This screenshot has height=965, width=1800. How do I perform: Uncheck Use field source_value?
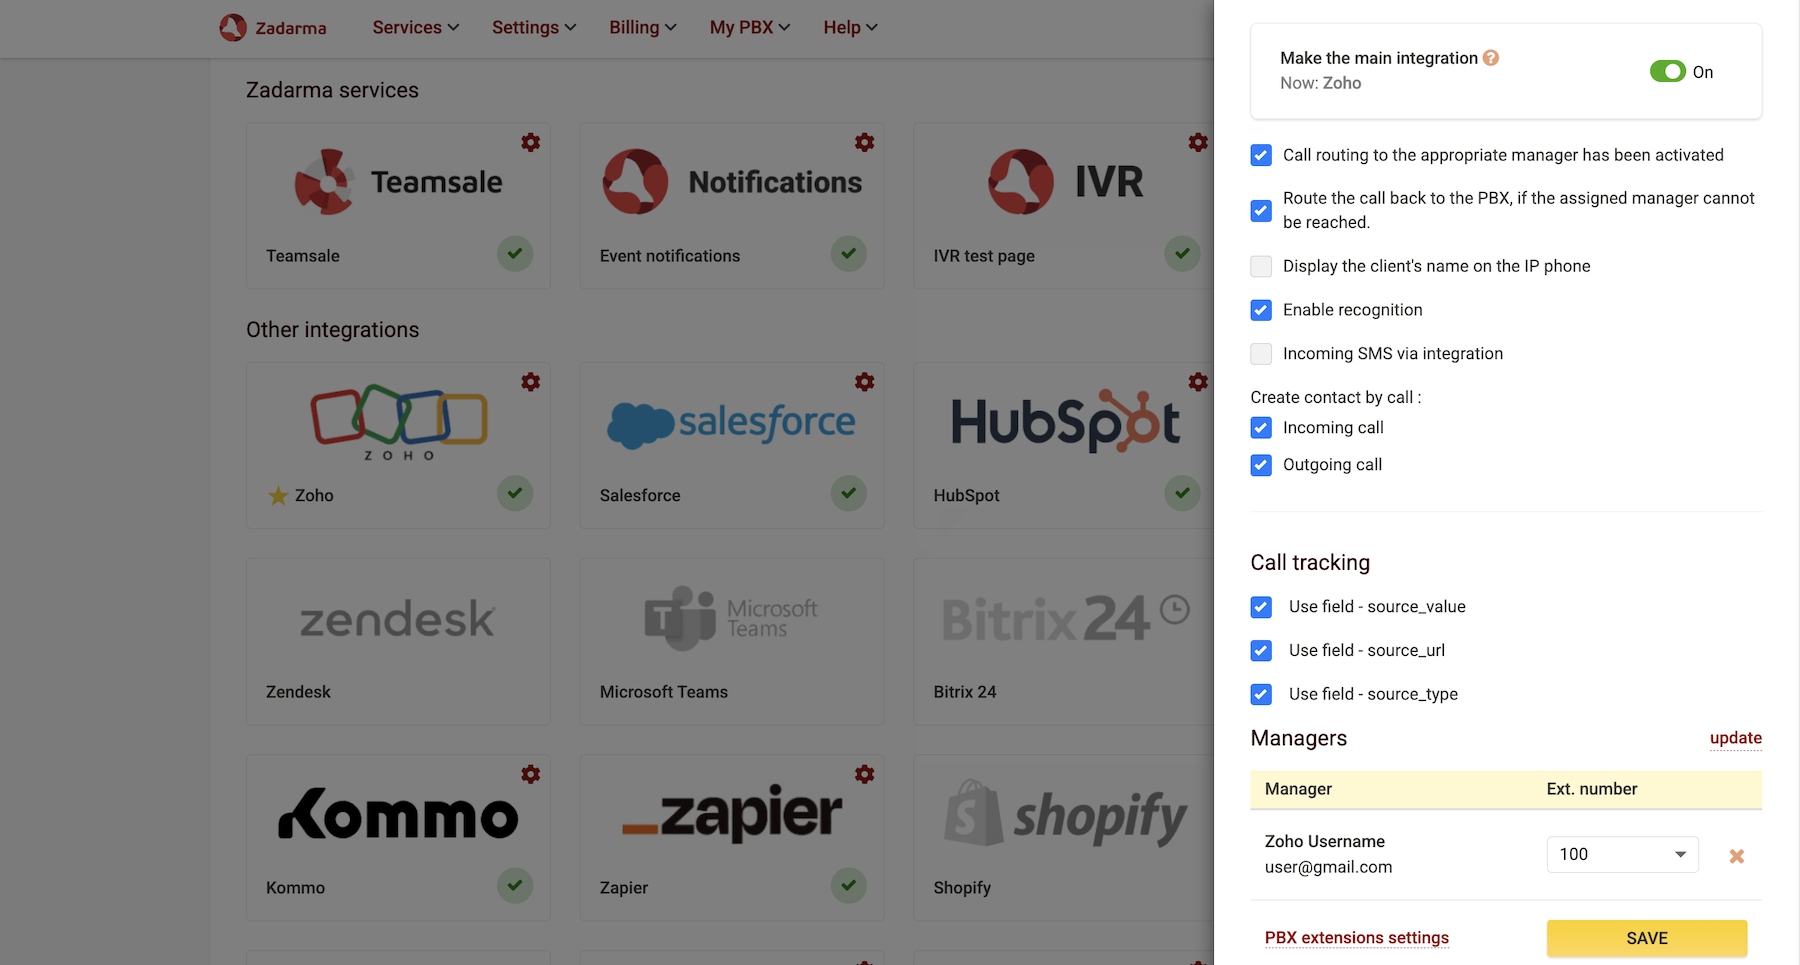point(1261,607)
